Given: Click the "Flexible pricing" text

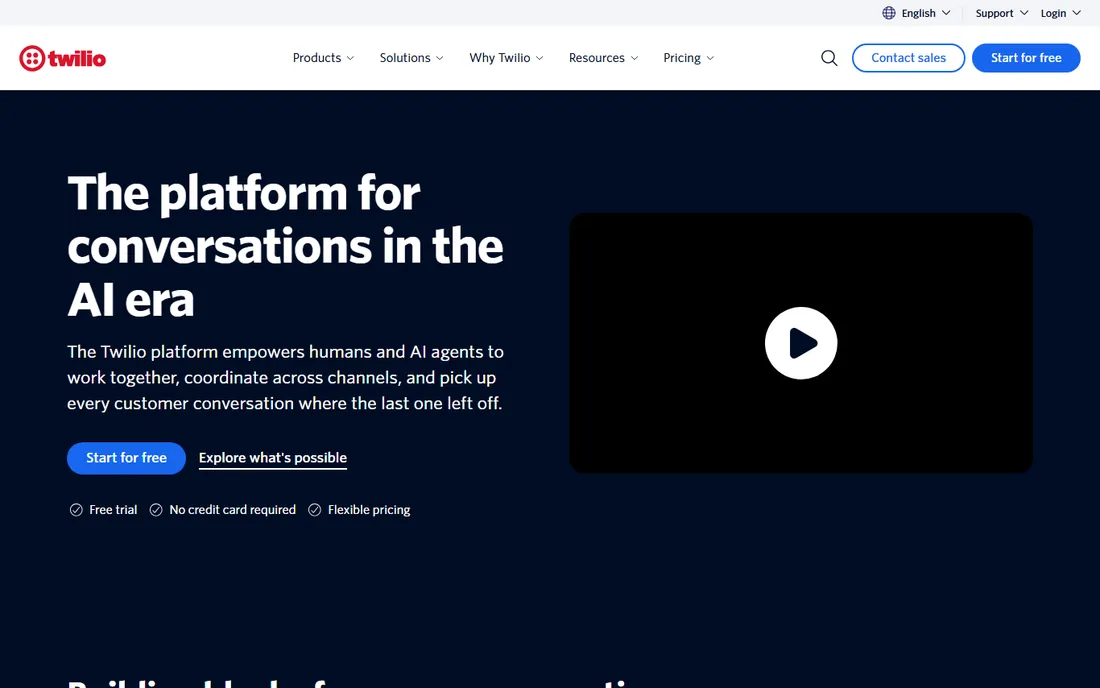Looking at the screenshot, I should tap(369, 510).
